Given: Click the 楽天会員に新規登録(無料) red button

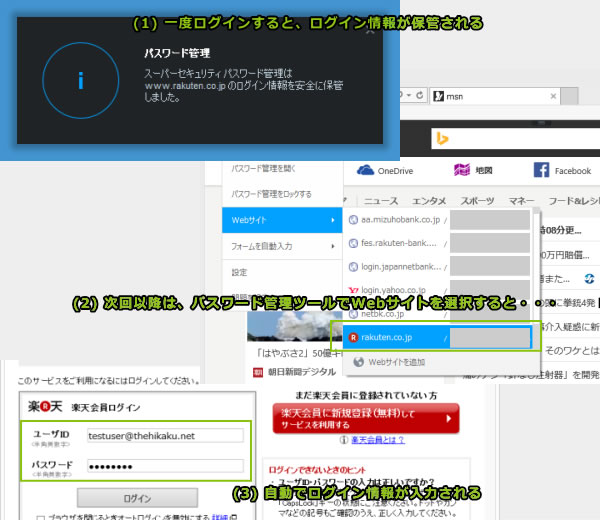Looking at the screenshot, I should [x=366, y=418].
